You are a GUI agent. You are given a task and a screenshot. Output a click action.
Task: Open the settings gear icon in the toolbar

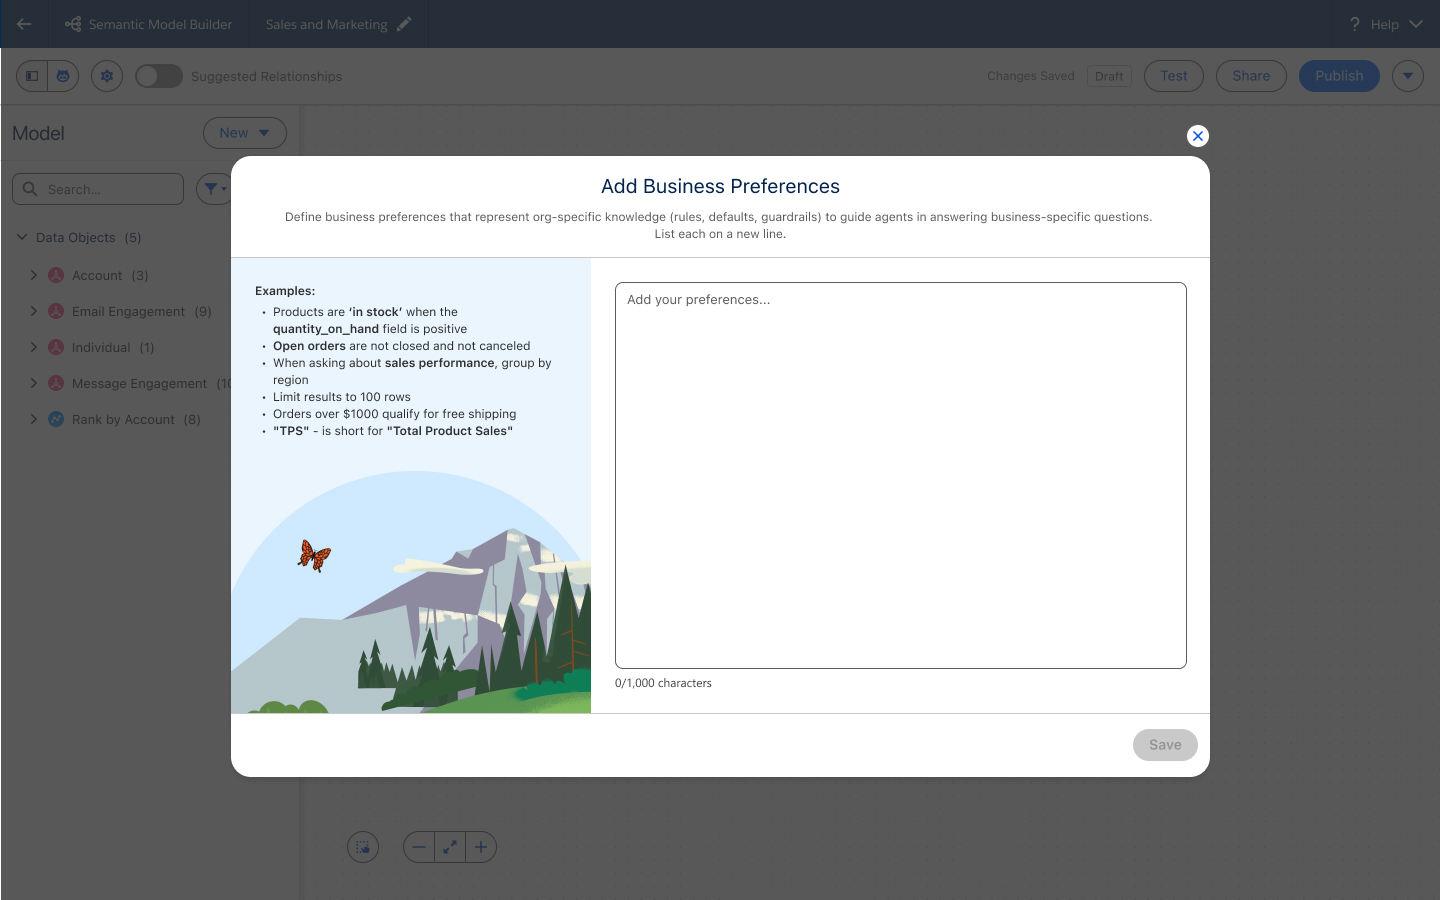[x=107, y=76]
